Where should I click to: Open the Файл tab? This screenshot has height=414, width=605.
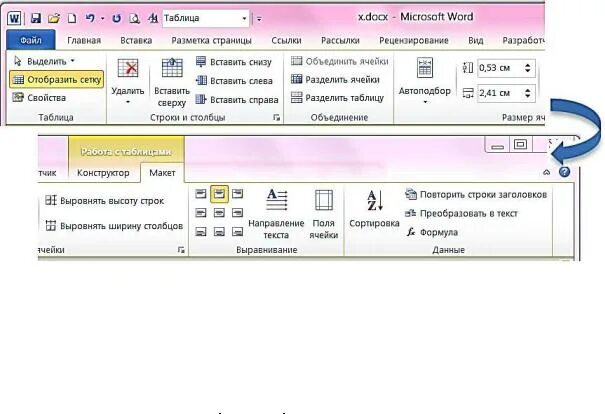31,40
